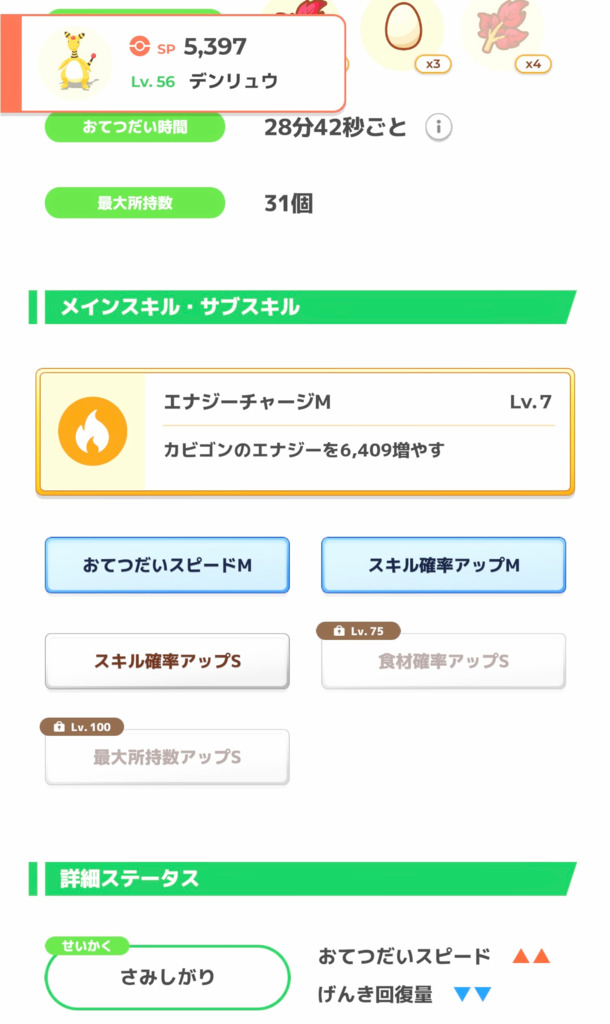610x1024 pixels.
Task: Tap the info icon beside 28分42秒ごと
Action: pyautogui.click(x=439, y=128)
